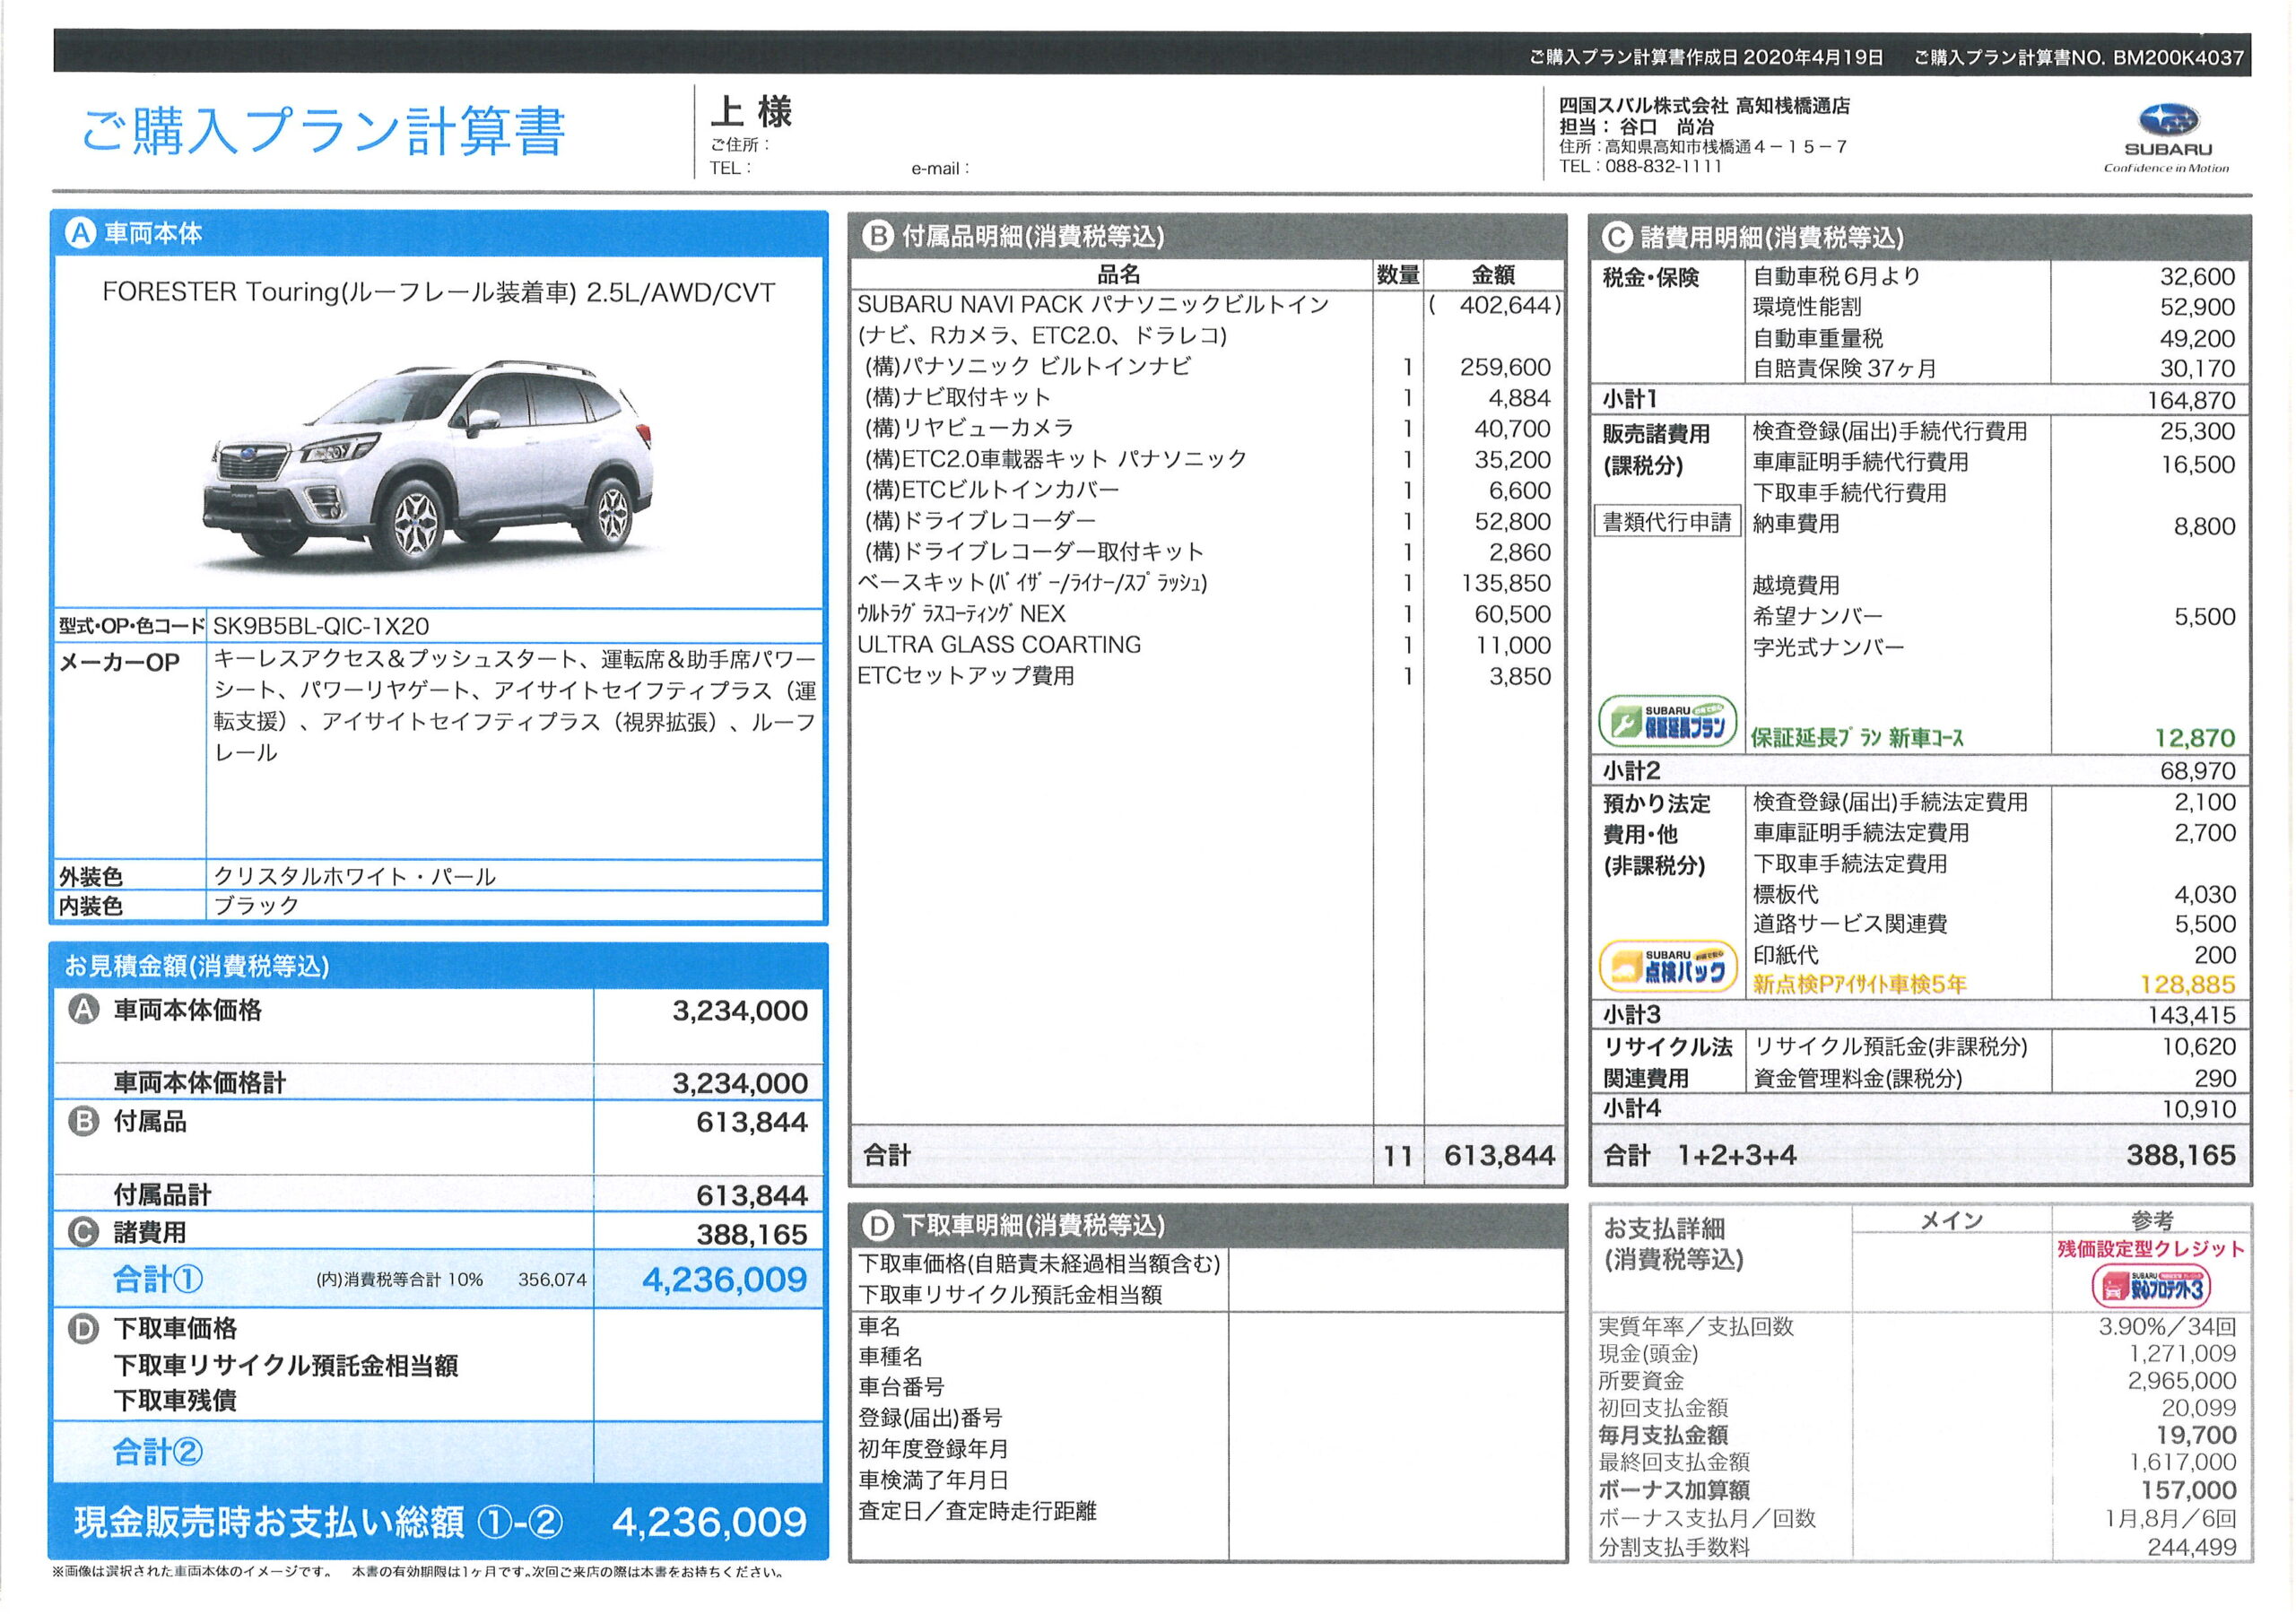This screenshot has height=1623, width=2296.
Task: Click the green 保証延長プラン 新車コース text
Action: 1857,738
